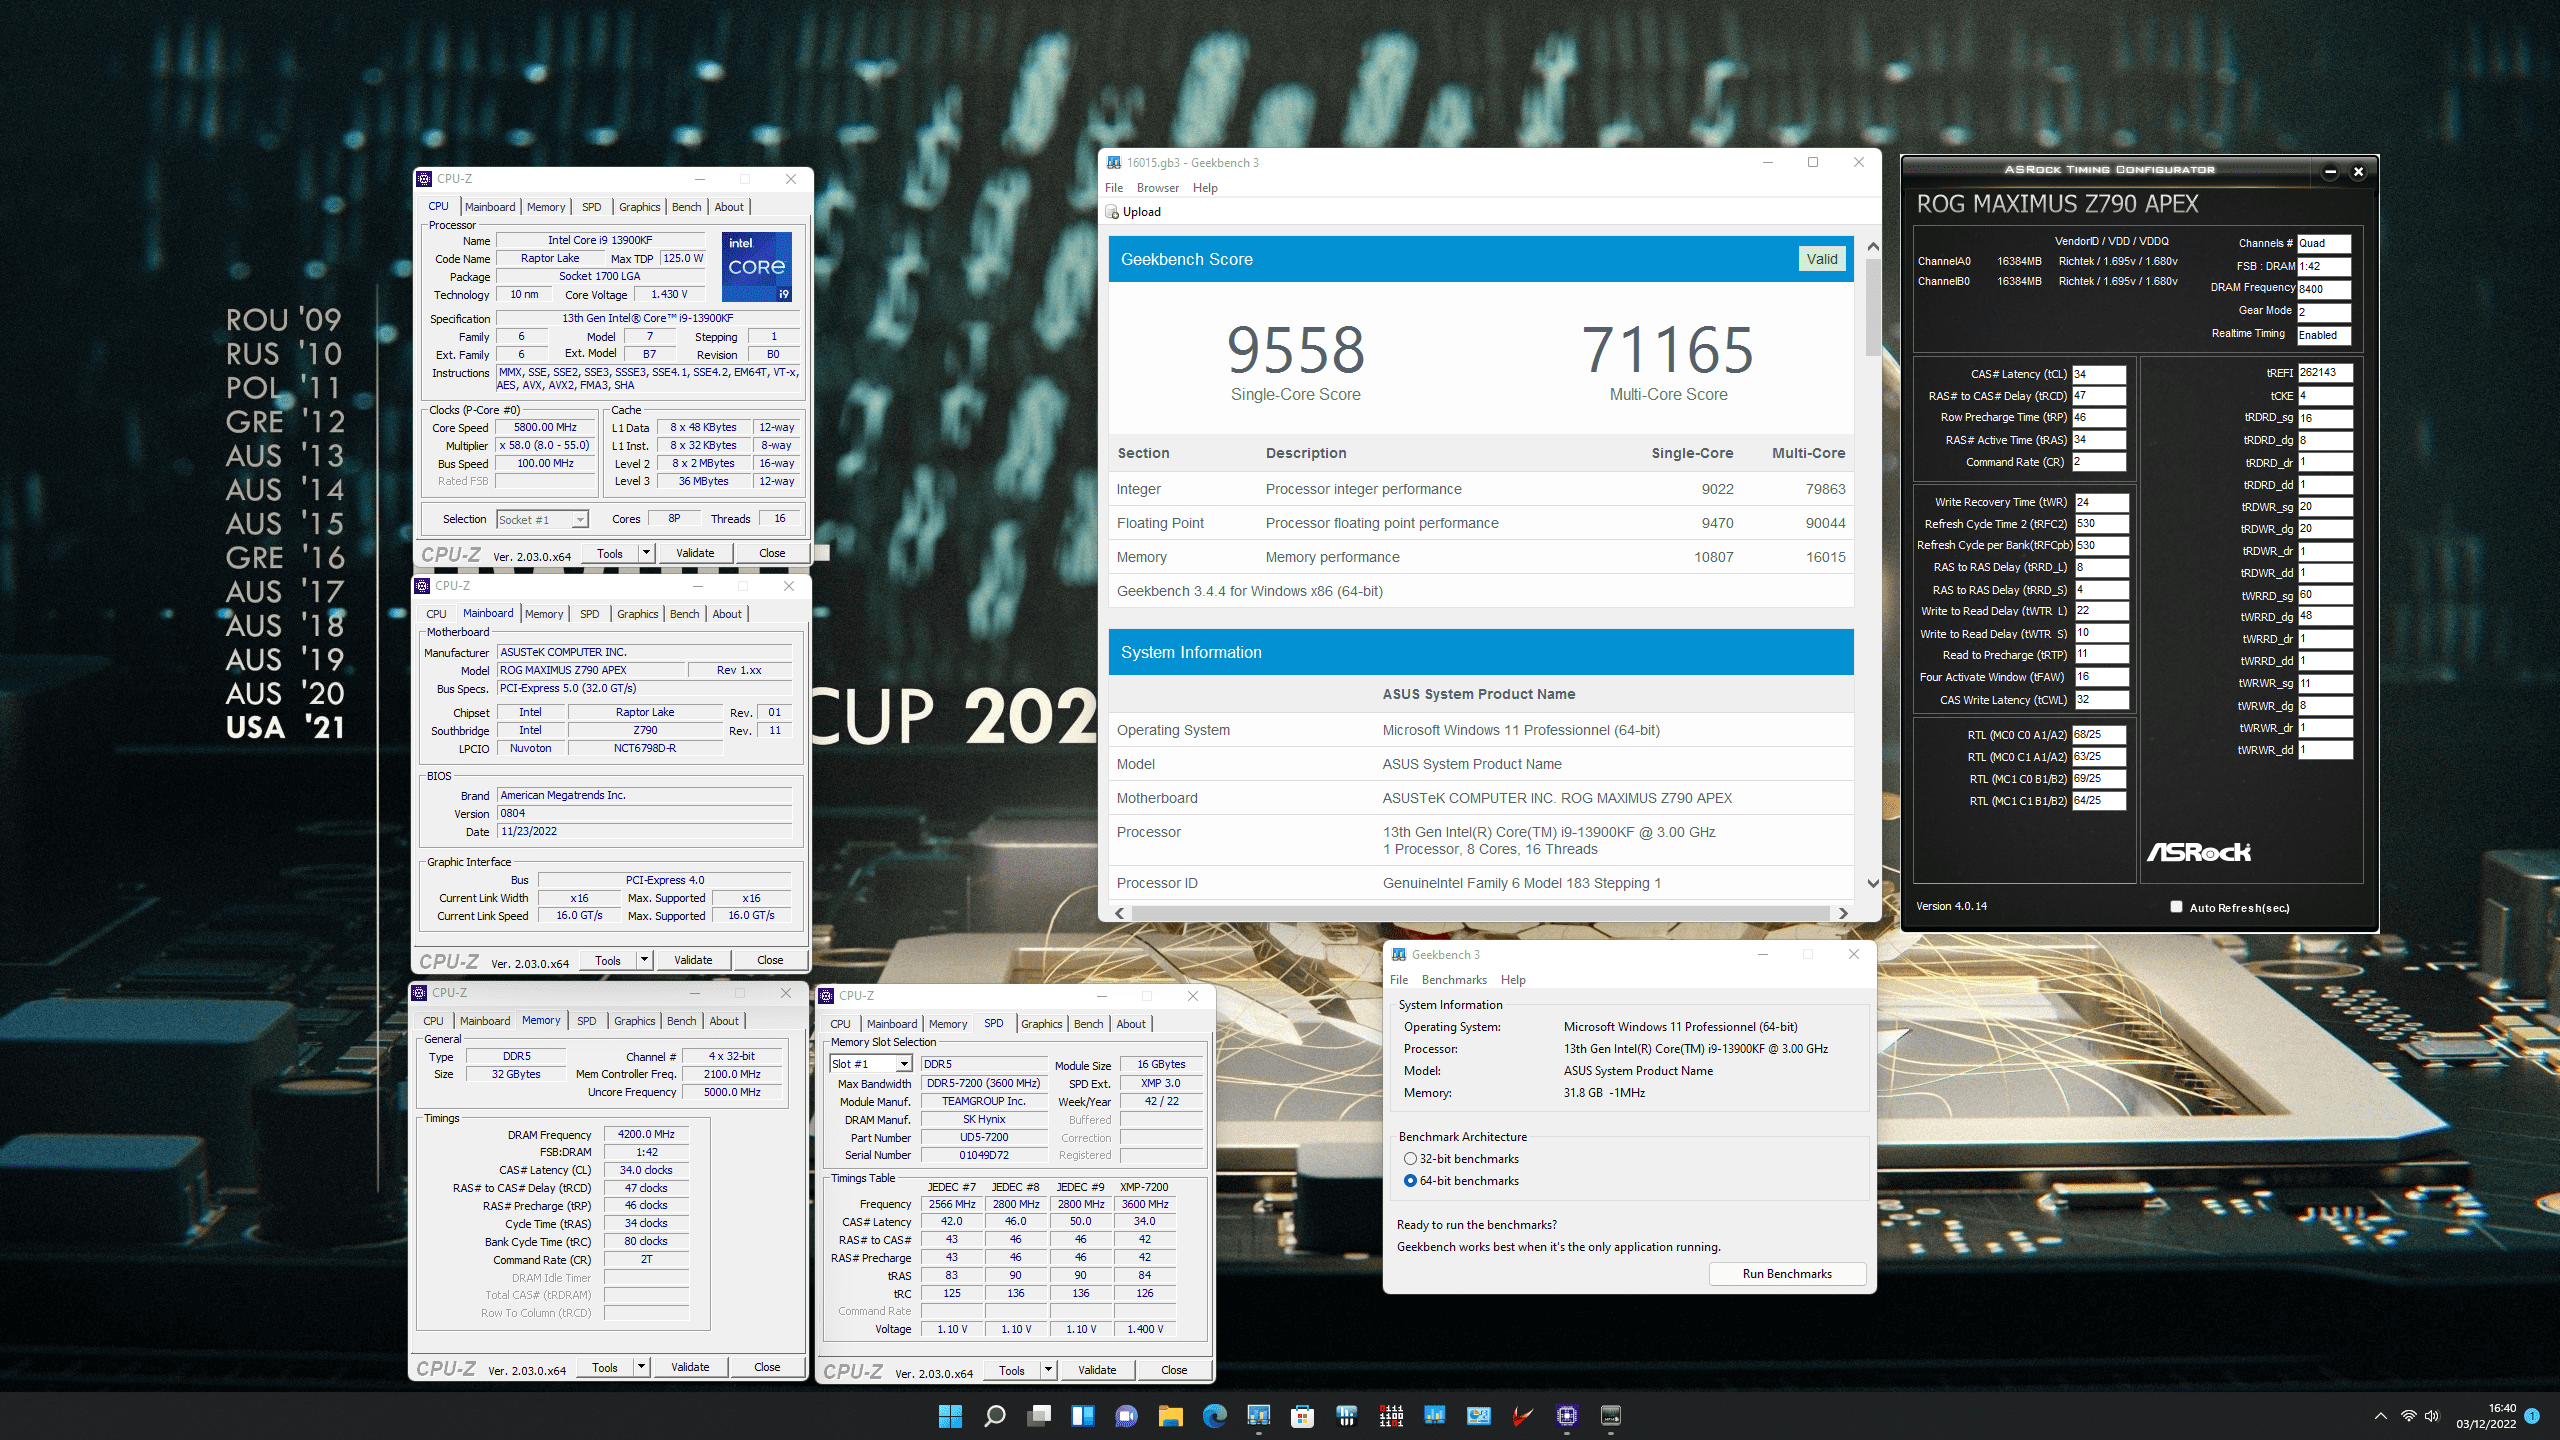Click Multi-Core Score value 71165
This screenshot has height=1440, width=2560.
pos(1667,350)
